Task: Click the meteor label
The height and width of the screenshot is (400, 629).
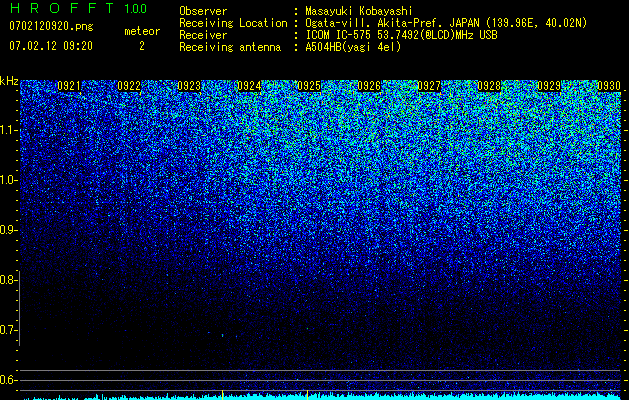Action: click(x=142, y=31)
